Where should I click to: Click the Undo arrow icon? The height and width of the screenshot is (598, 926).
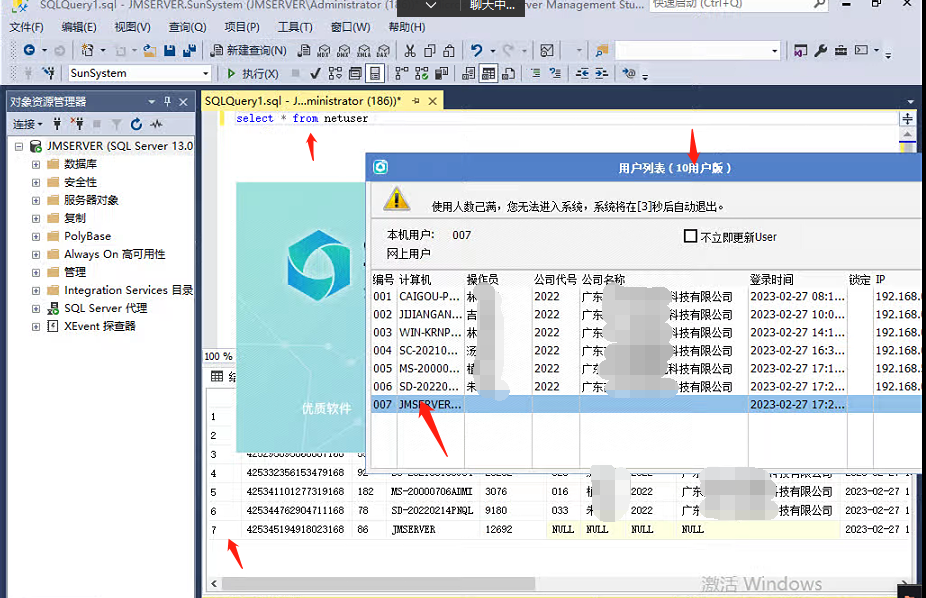click(x=477, y=50)
